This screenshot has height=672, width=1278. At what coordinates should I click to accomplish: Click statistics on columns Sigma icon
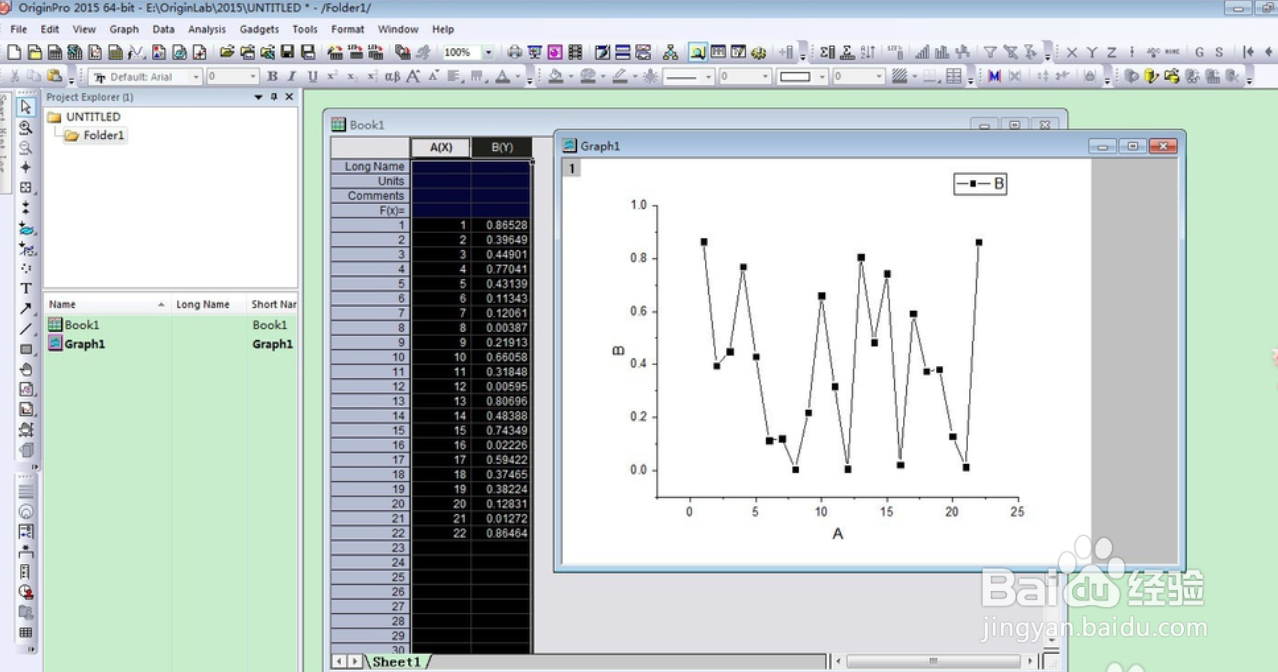tap(827, 52)
